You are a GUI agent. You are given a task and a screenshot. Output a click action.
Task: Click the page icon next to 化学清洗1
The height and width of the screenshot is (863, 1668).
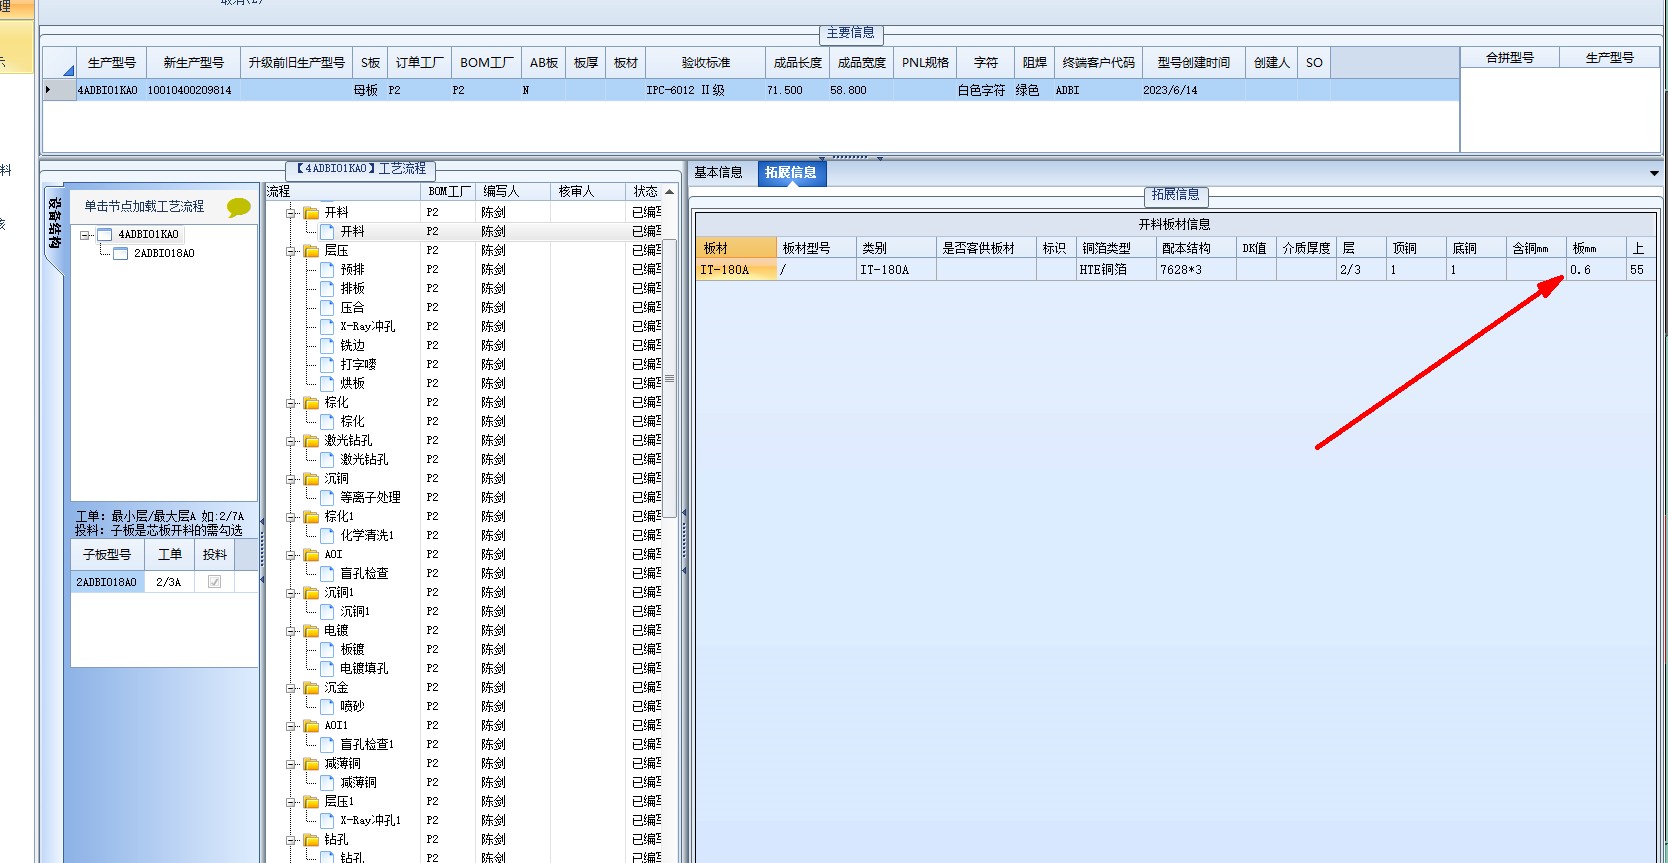coord(327,536)
